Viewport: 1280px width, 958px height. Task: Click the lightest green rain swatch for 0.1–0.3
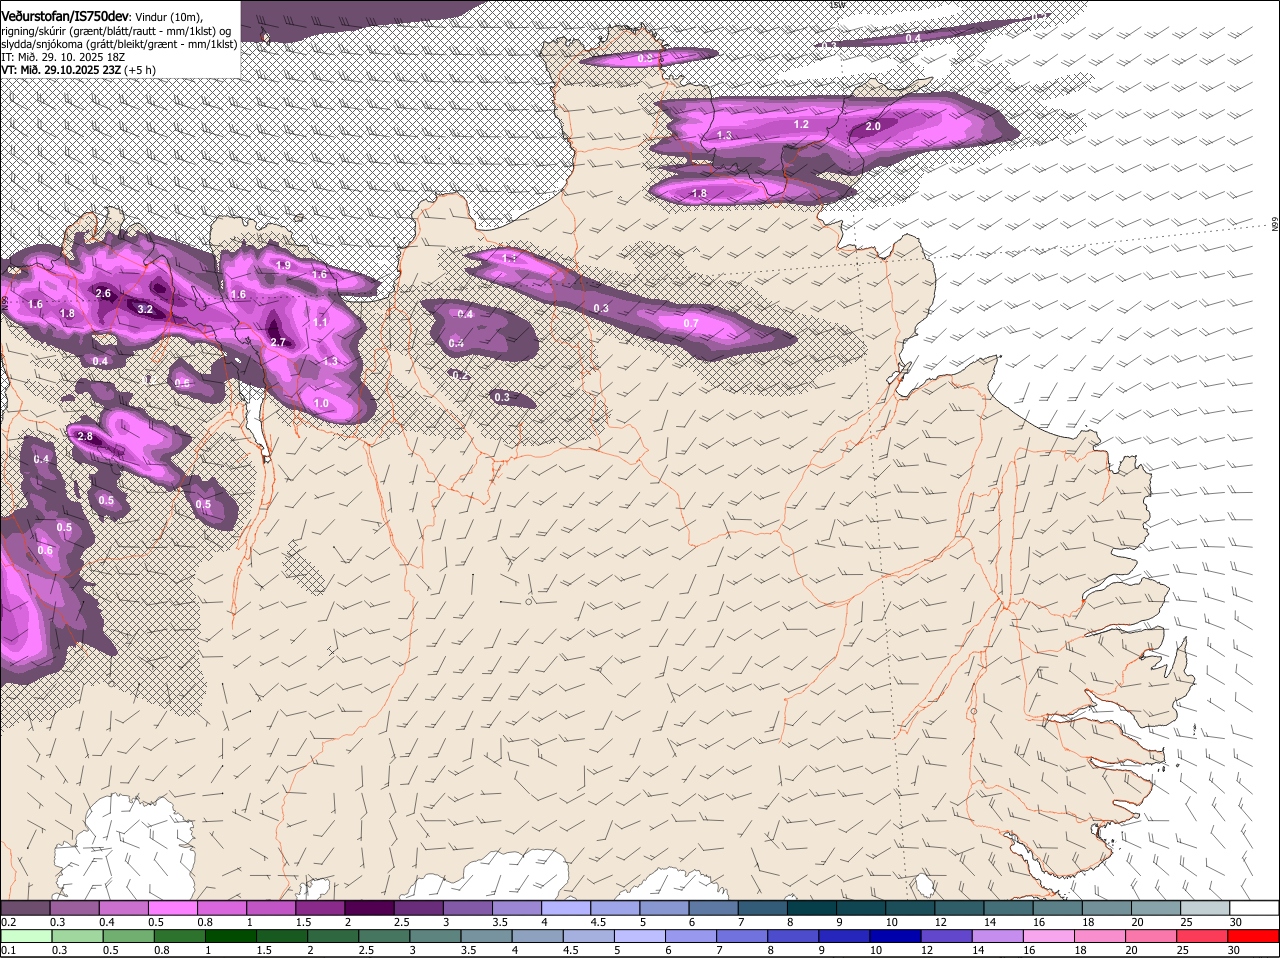[25, 936]
